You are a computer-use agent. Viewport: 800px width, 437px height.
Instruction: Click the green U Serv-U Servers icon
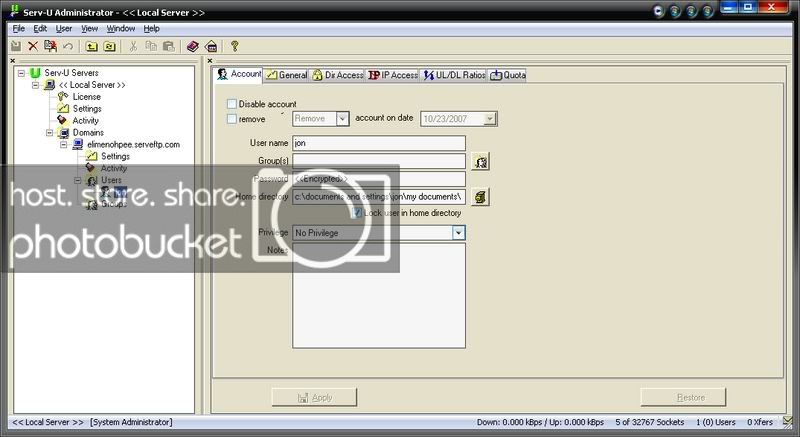(35, 73)
